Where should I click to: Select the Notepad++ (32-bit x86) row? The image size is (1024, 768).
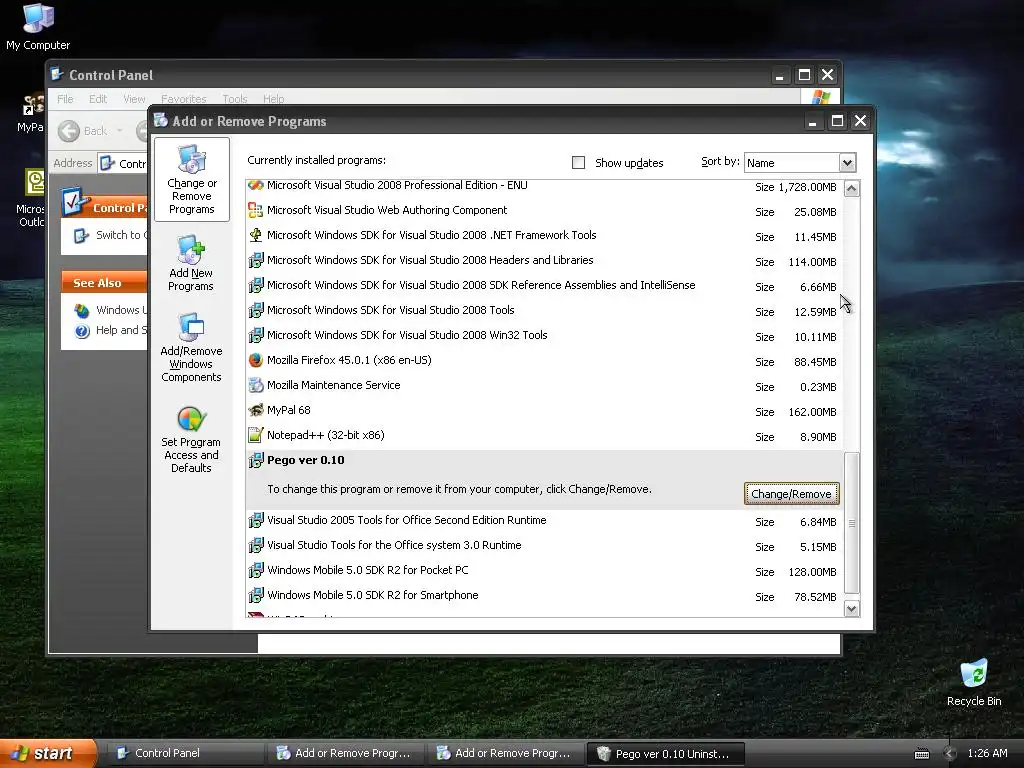click(x=545, y=435)
